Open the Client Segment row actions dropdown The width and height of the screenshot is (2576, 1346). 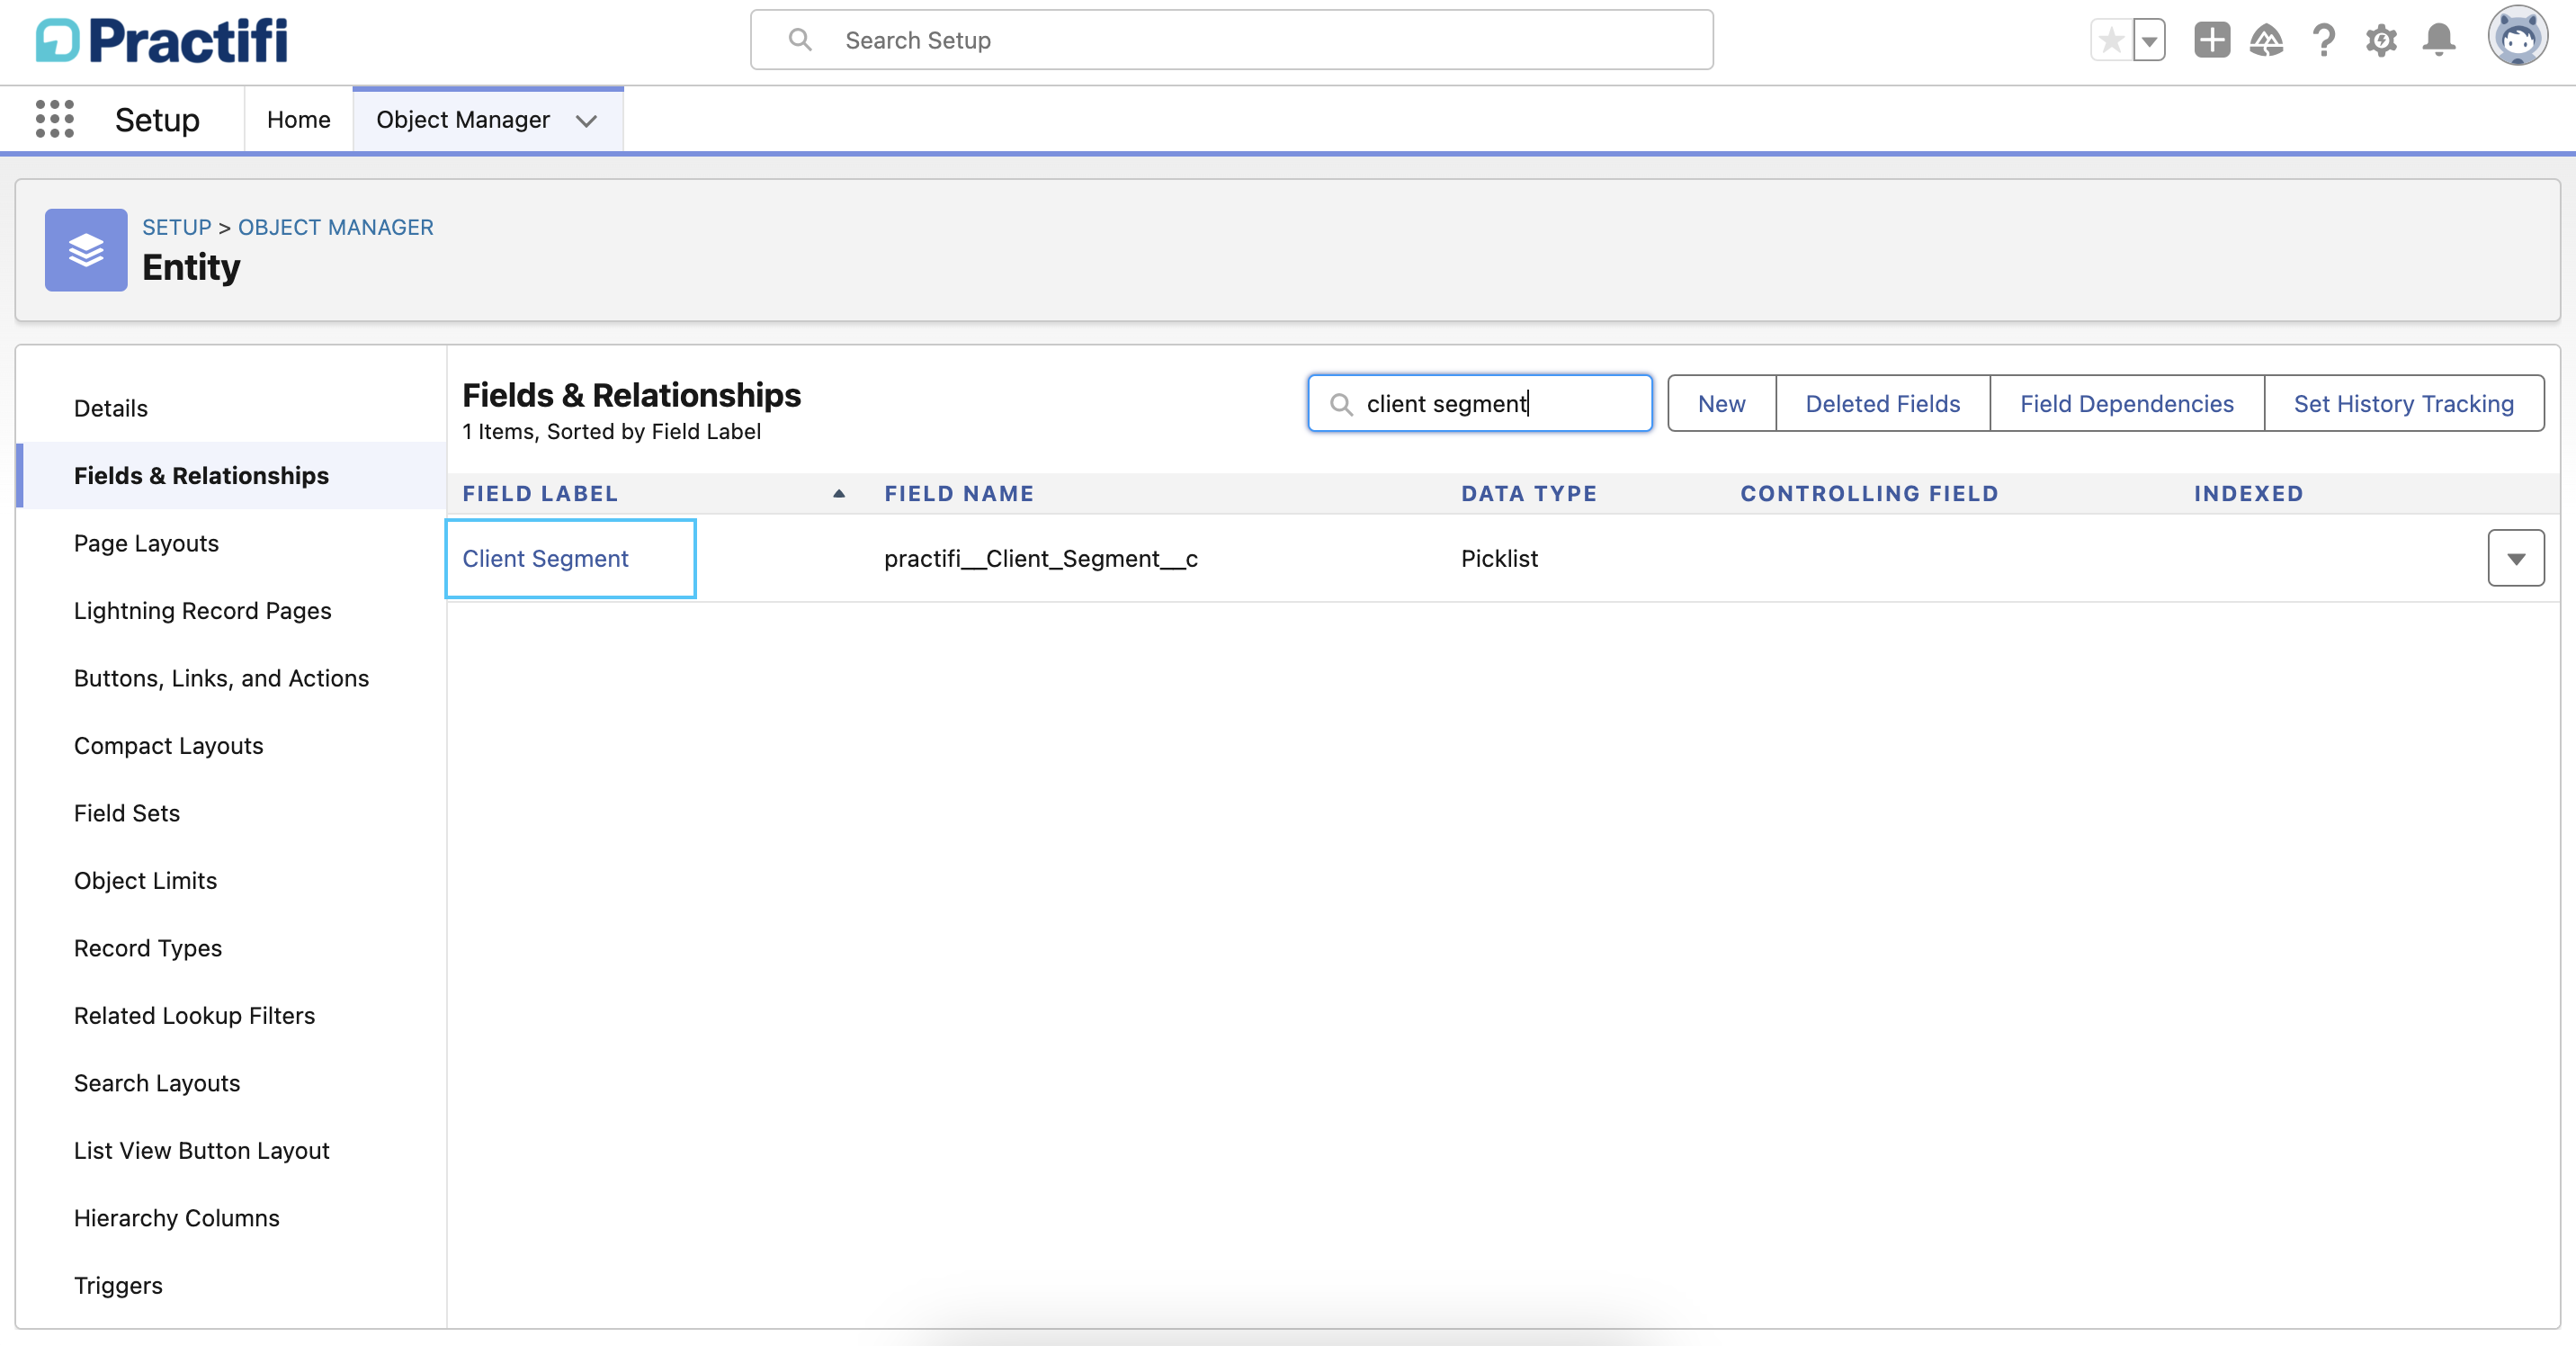tap(2515, 558)
